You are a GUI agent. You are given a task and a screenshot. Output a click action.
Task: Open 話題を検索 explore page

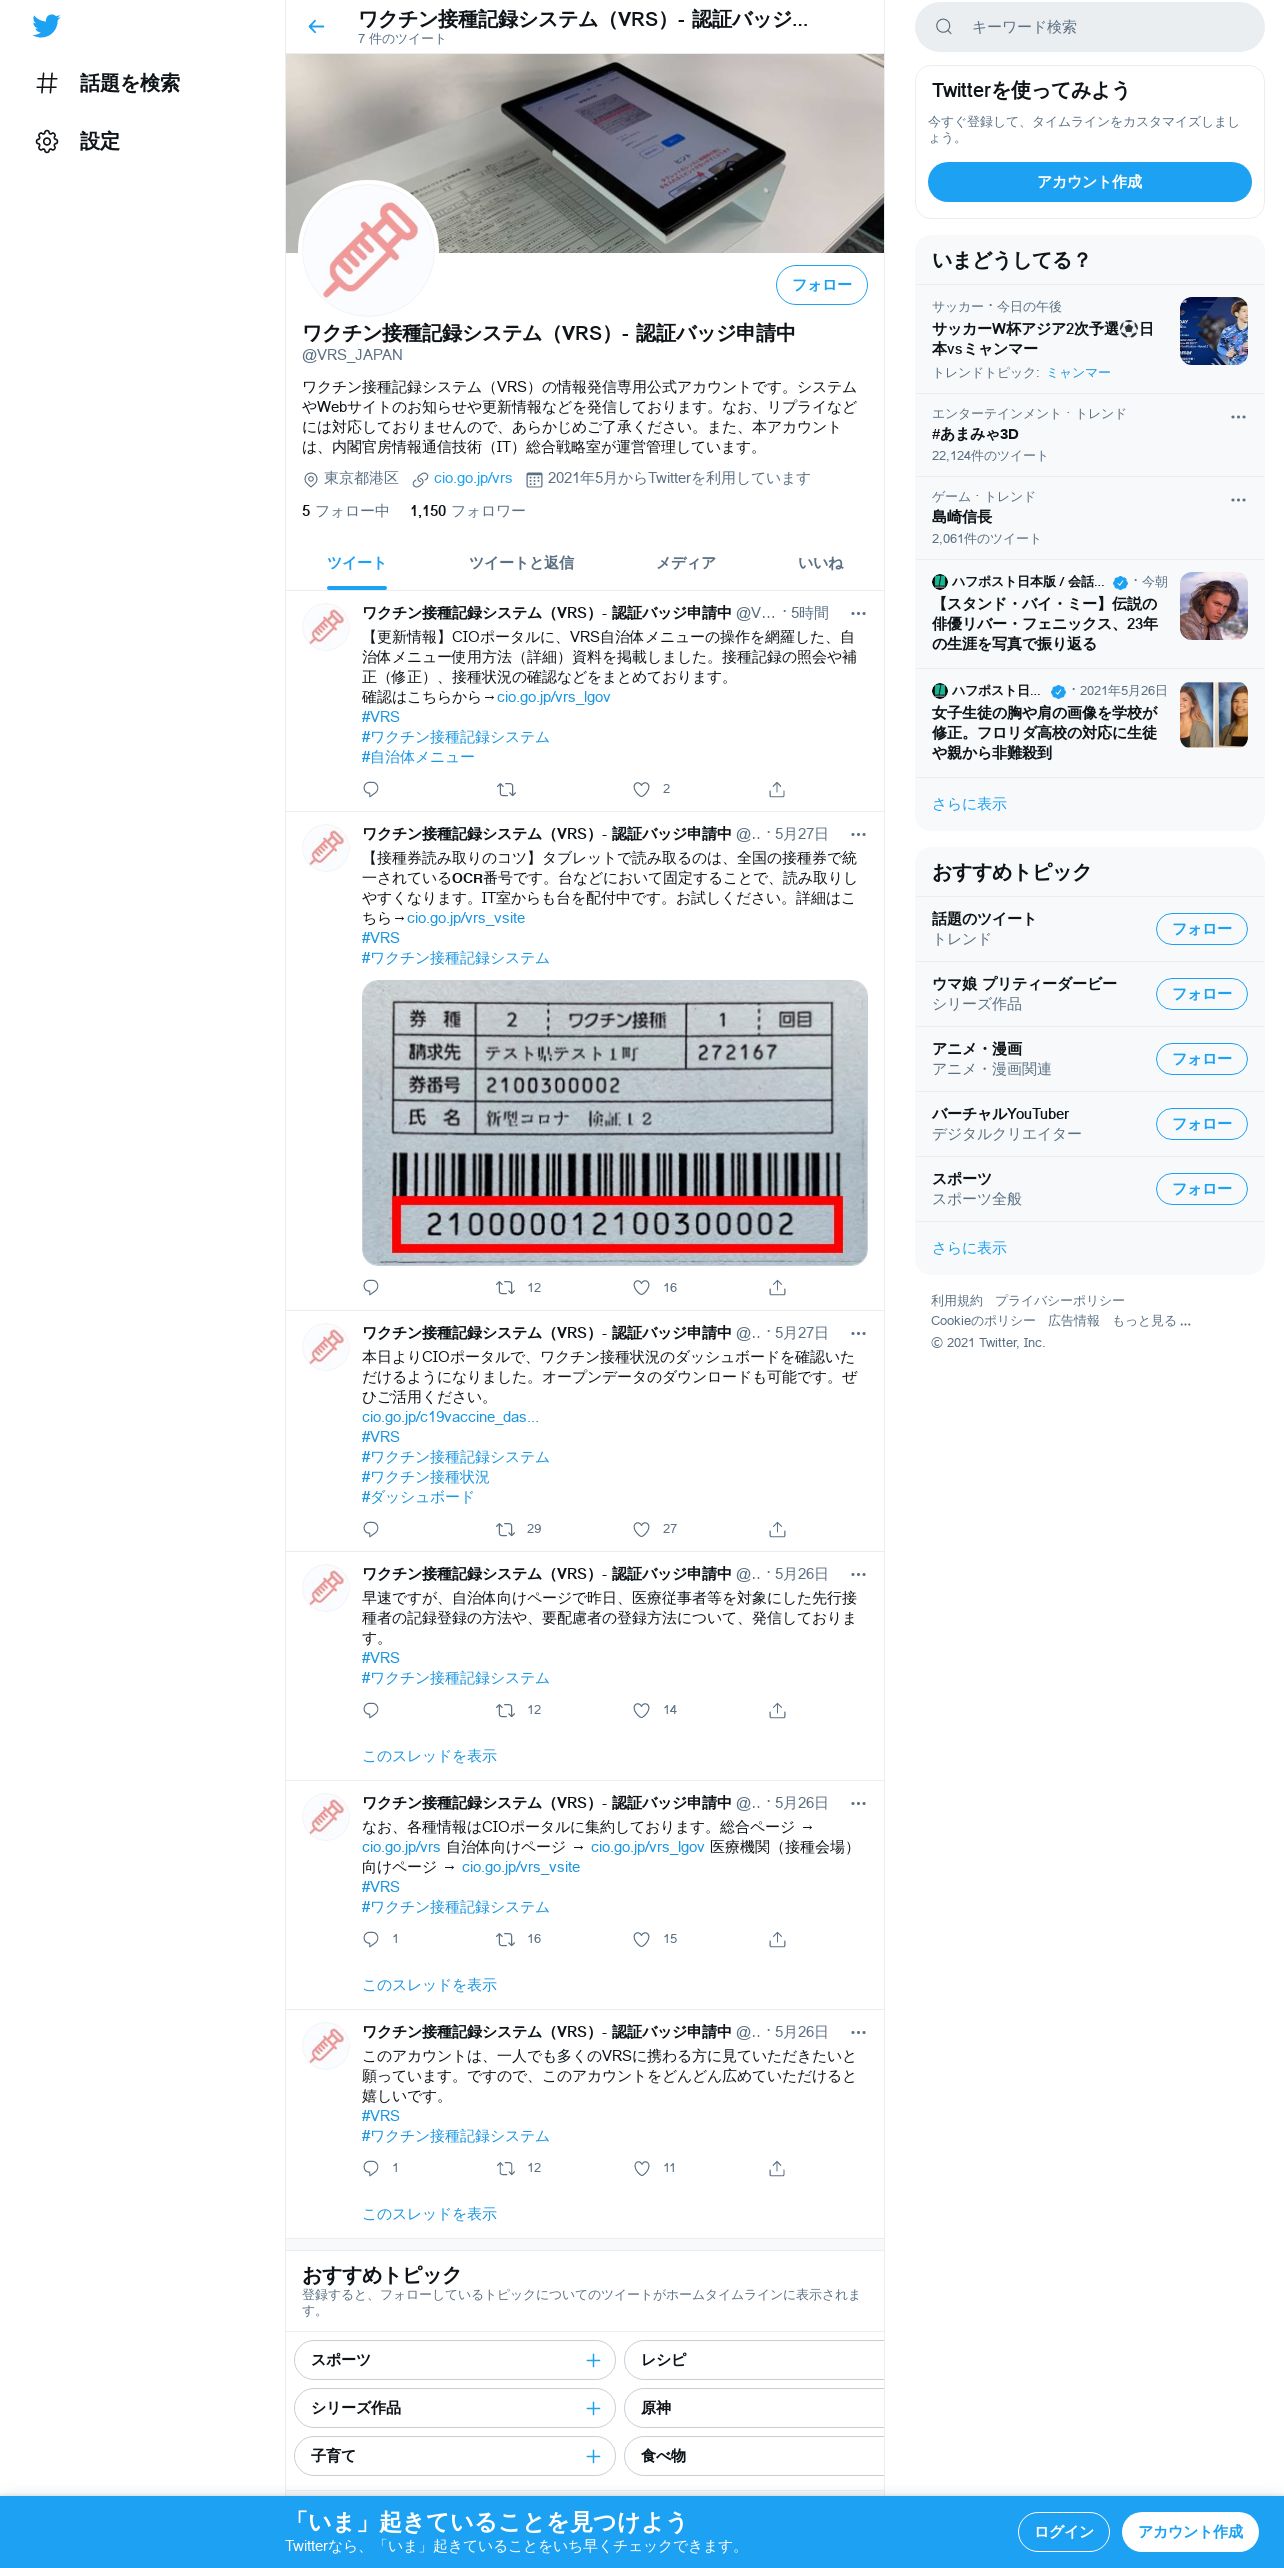coord(108,83)
